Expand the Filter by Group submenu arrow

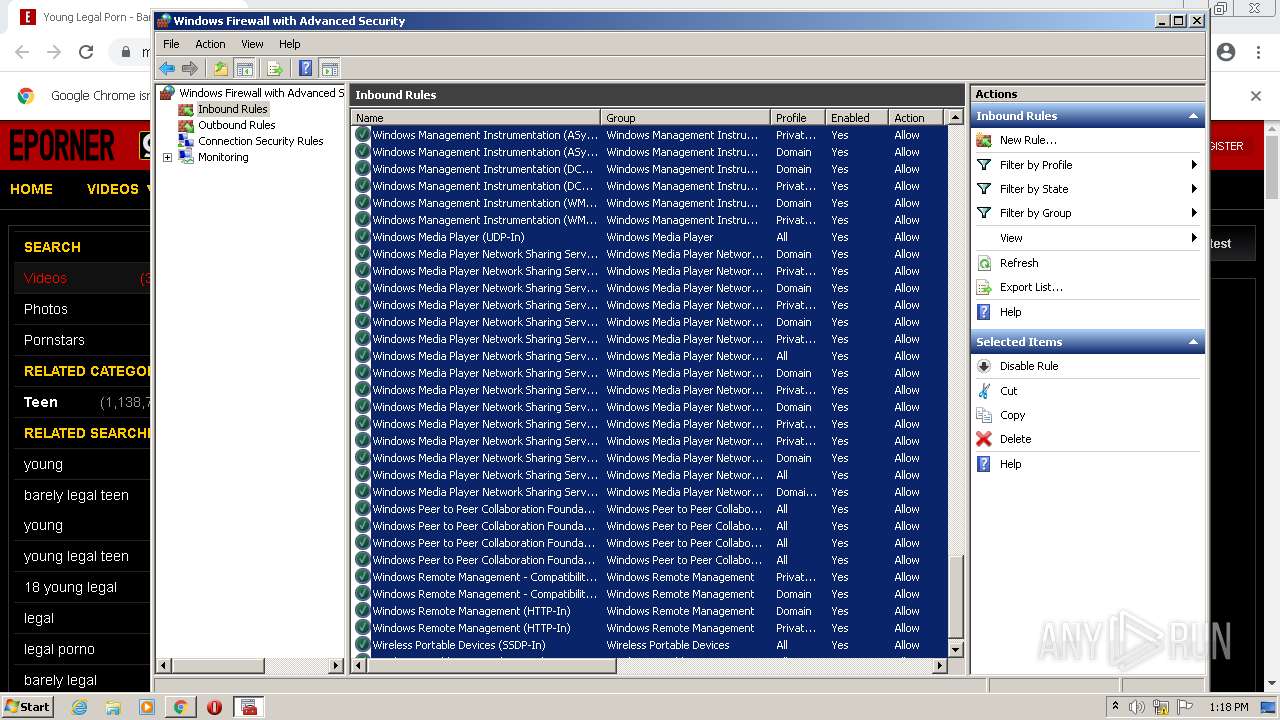pyautogui.click(x=1193, y=213)
